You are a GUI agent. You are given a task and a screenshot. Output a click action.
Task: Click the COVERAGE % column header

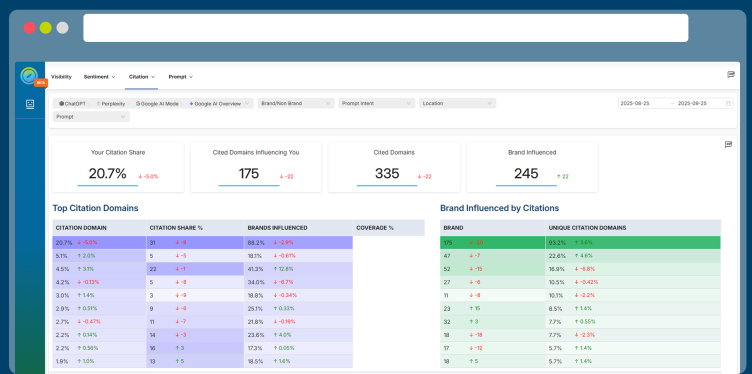[x=389, y=228]
